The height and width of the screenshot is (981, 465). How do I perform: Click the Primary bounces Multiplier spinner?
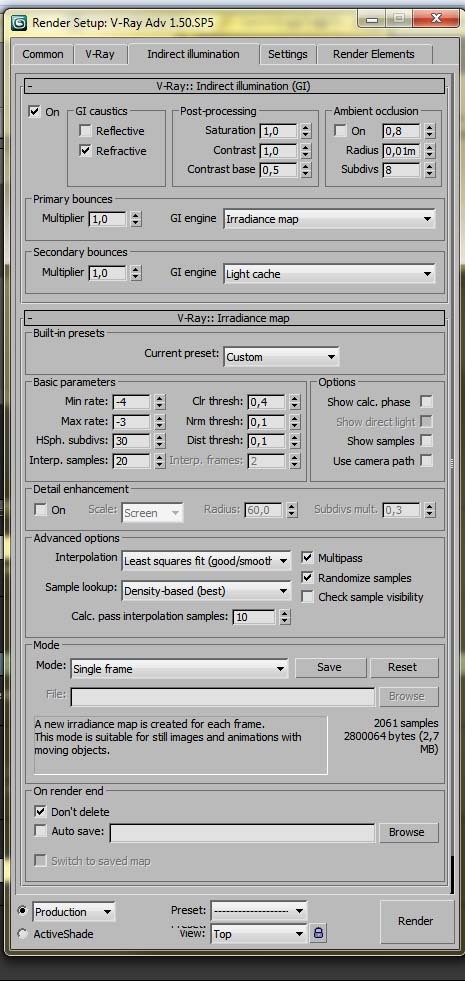[x=136, y=219]
